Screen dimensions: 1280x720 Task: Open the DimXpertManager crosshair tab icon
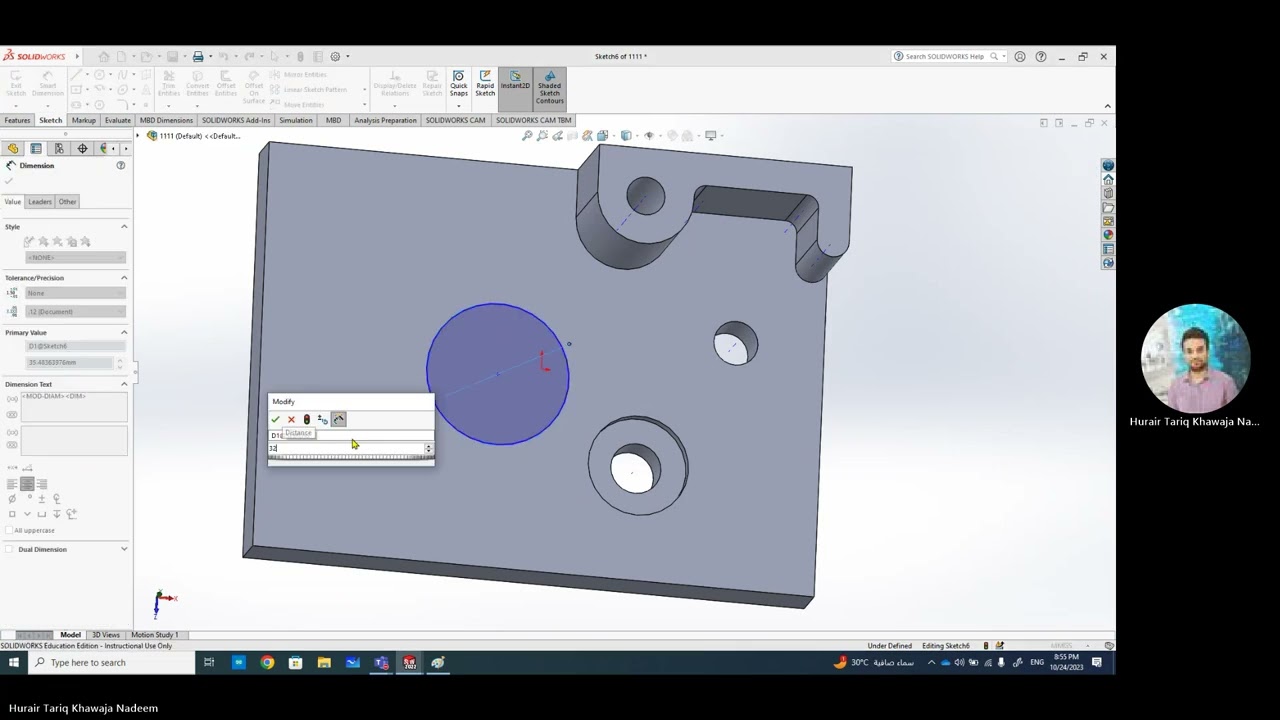click(x=82, y=148)
